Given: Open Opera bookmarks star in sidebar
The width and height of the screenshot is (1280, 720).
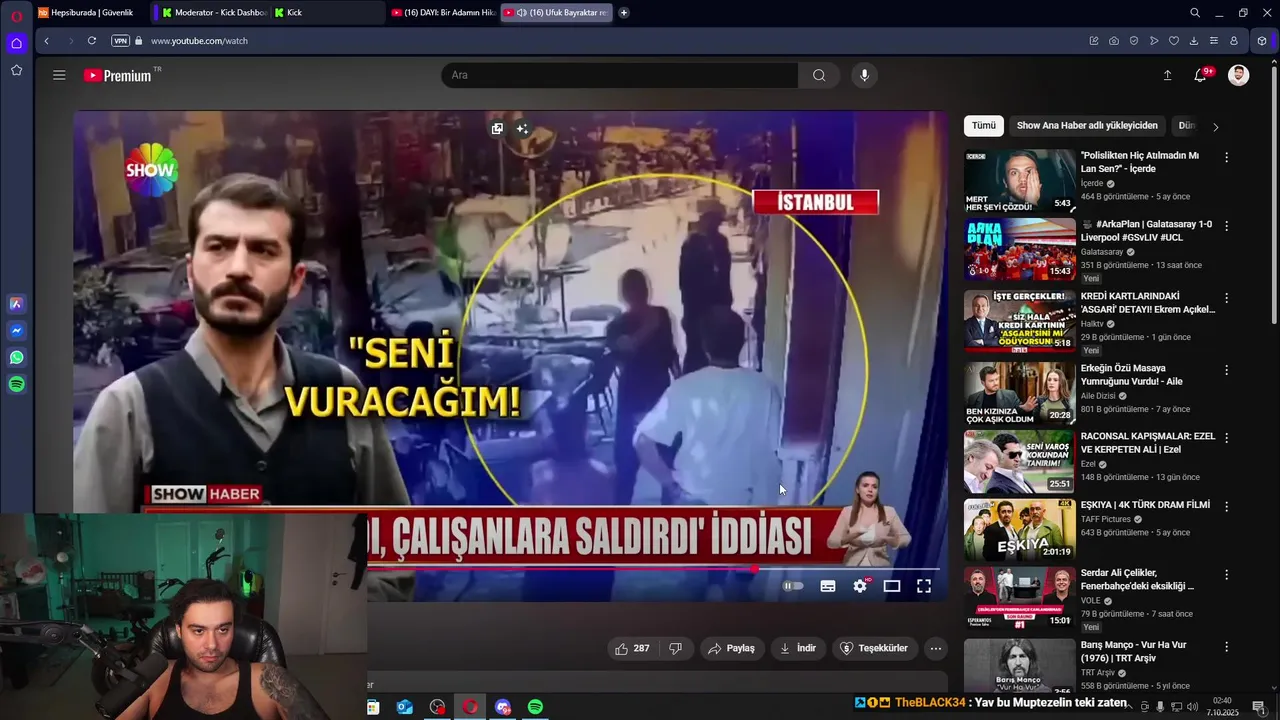Looking at the screenshot, I should [16, 70].
